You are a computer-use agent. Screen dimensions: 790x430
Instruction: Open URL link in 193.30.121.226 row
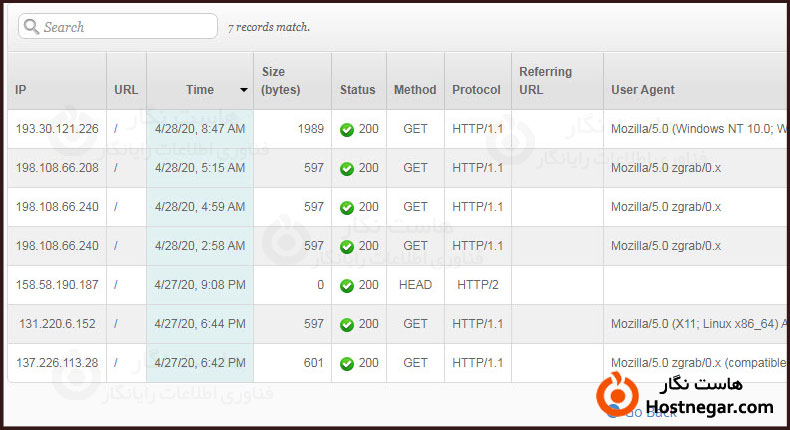[117, 129]
